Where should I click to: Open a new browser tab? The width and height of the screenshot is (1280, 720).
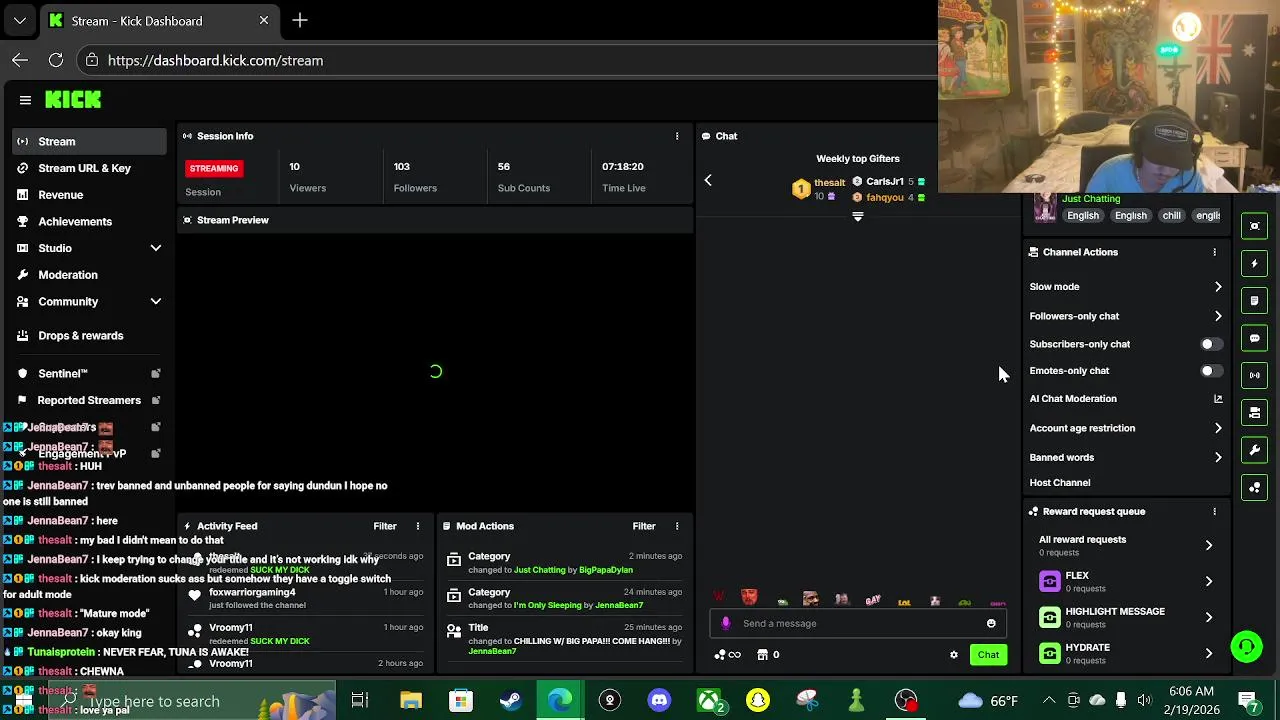click(x=300, y=20)
